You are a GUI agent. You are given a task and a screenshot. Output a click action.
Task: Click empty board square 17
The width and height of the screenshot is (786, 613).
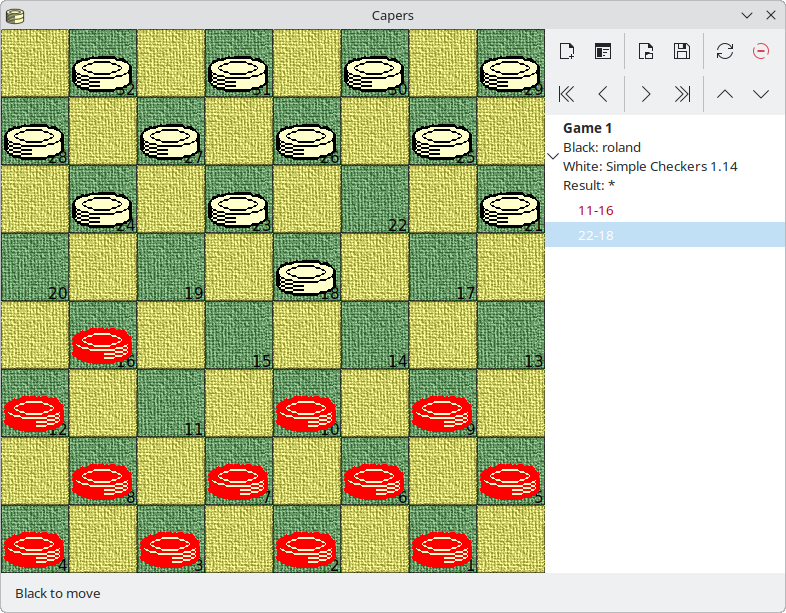(x=443, y=267)
